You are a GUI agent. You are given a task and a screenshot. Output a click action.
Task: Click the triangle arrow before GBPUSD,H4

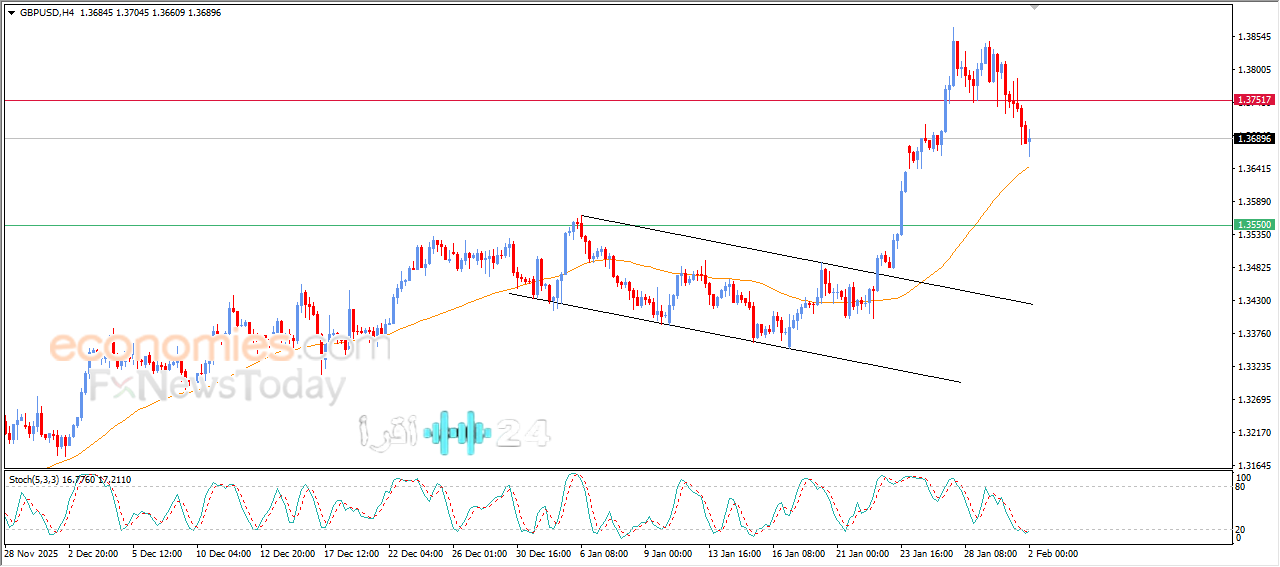pos(11,13)
